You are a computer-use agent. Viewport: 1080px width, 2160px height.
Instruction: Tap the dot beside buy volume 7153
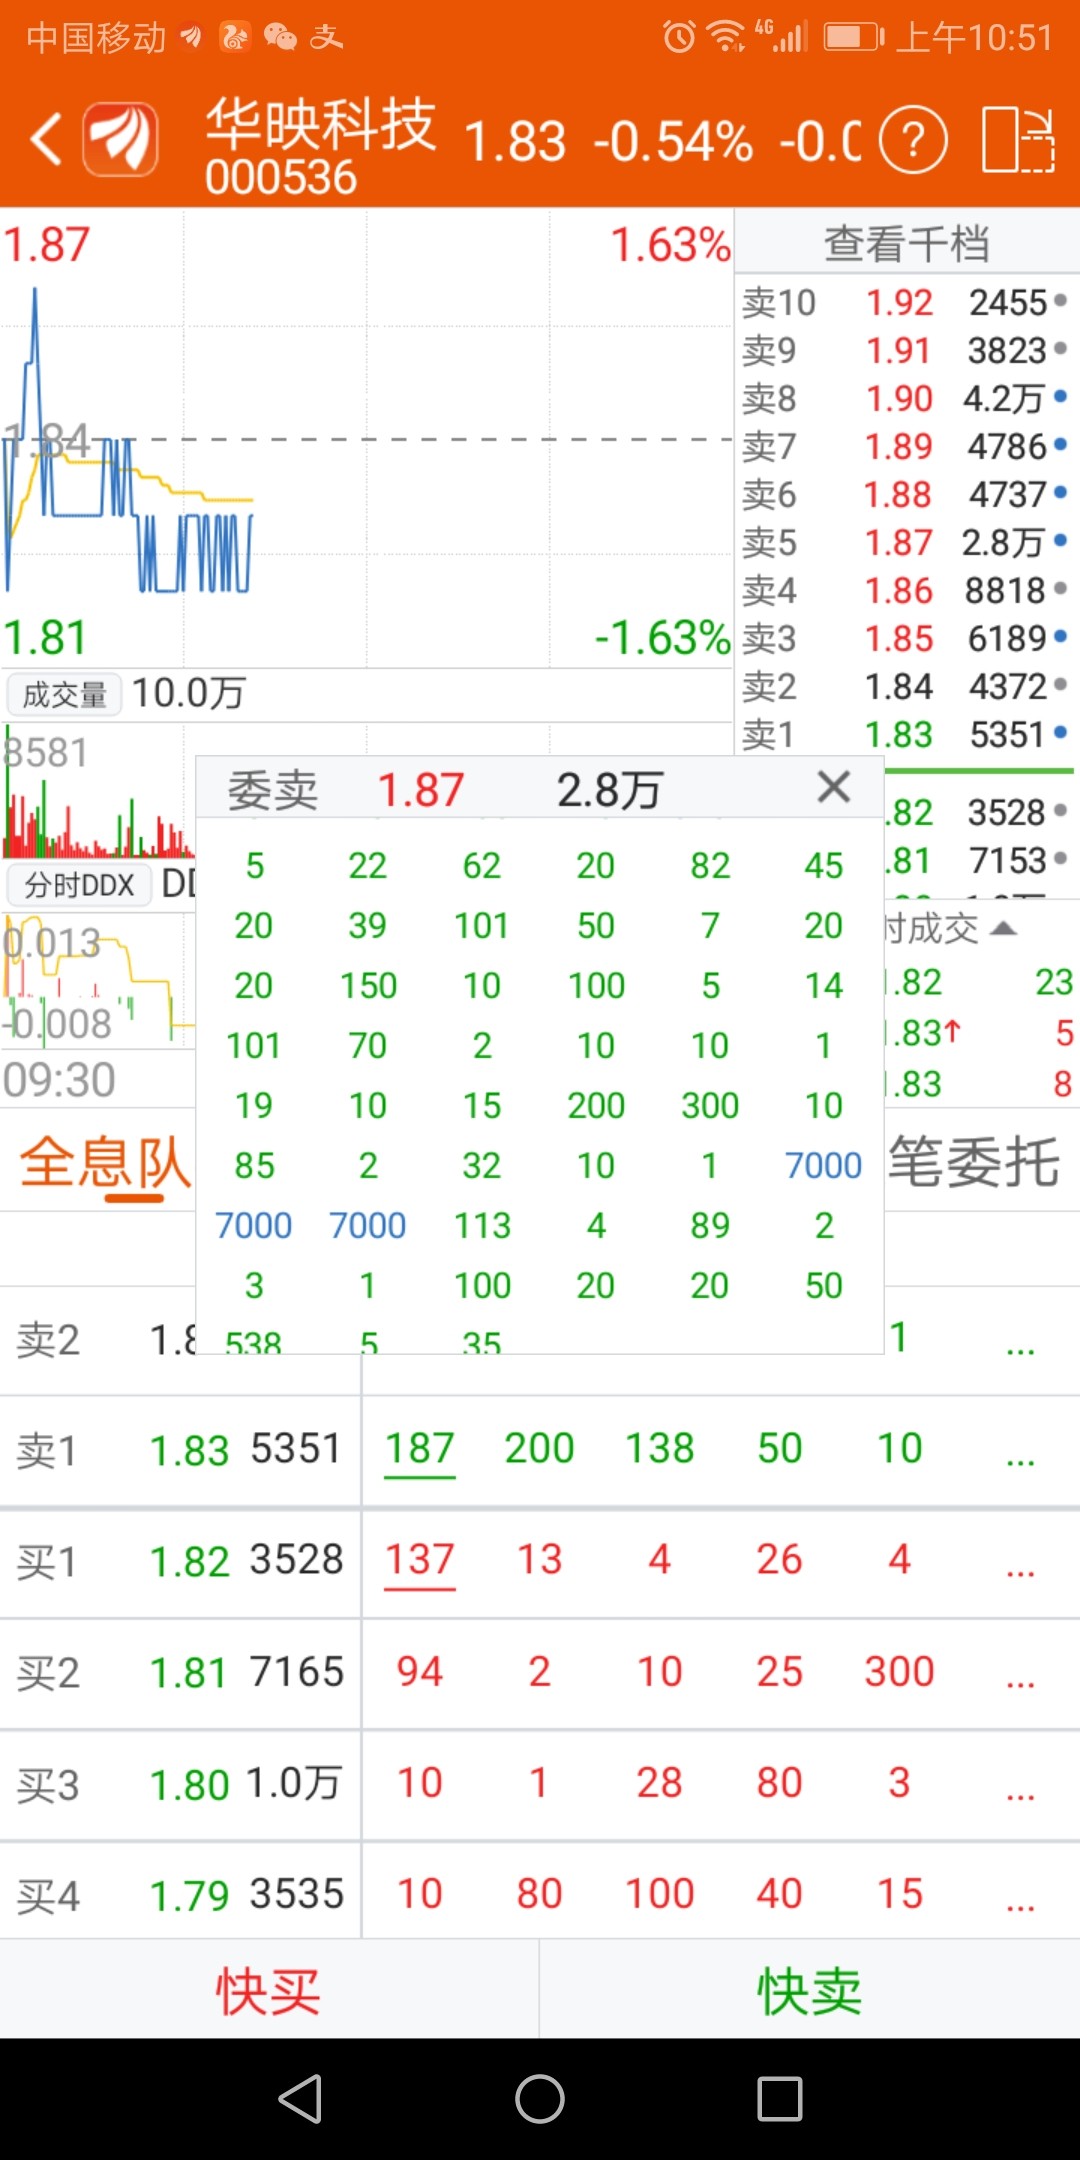[1060, 859]
